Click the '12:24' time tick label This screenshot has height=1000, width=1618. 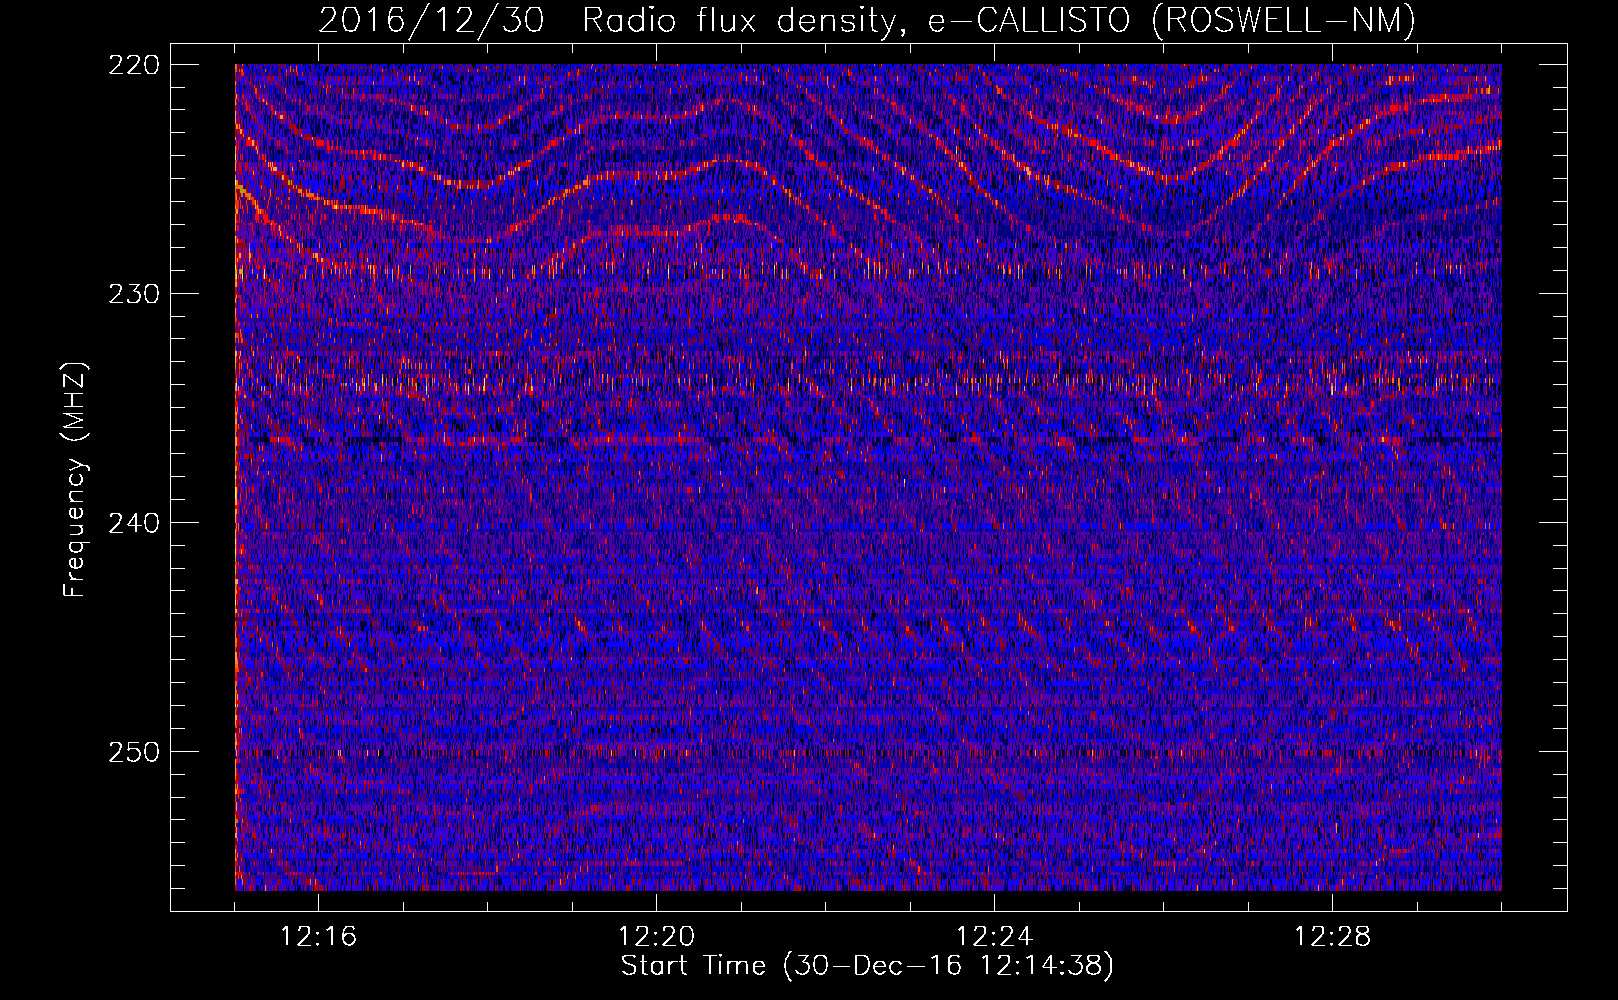pos(994,937)
